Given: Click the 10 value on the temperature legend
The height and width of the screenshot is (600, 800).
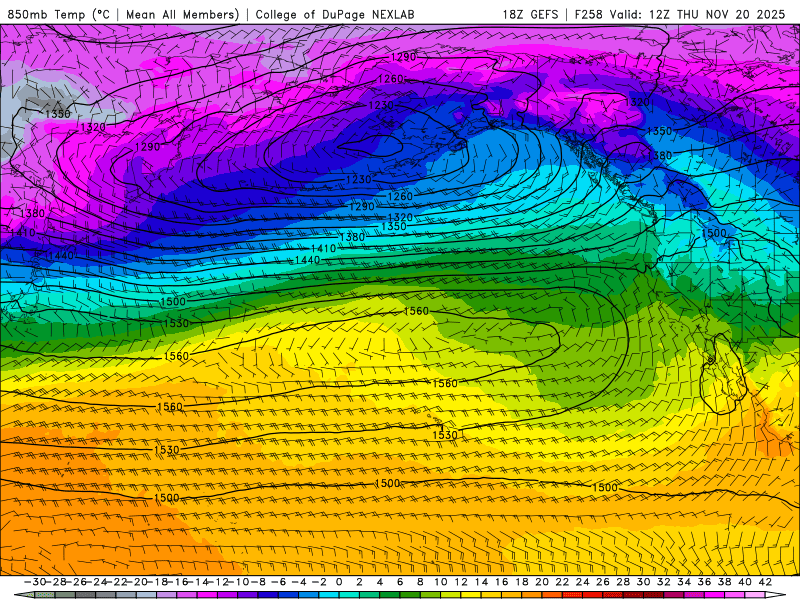Looking at the screenshot, I should coord(441,582).
